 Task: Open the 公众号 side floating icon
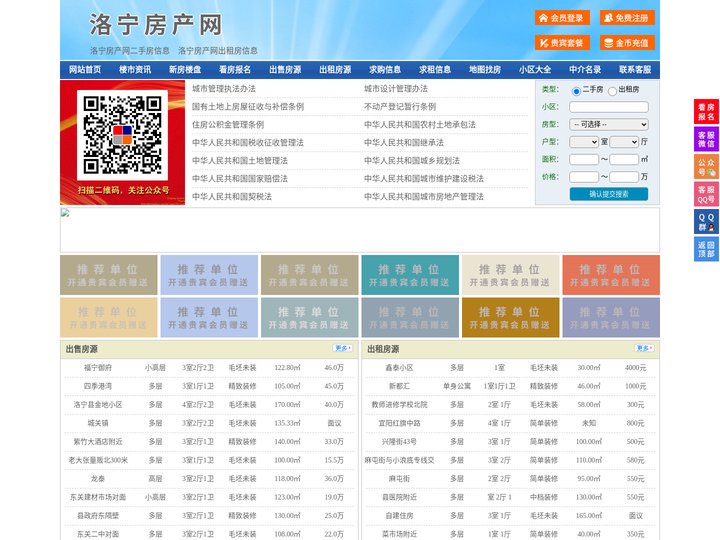(706, 167)
